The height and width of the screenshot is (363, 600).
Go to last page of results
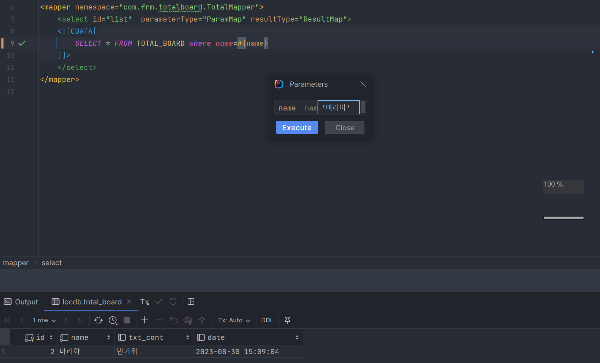79,320
